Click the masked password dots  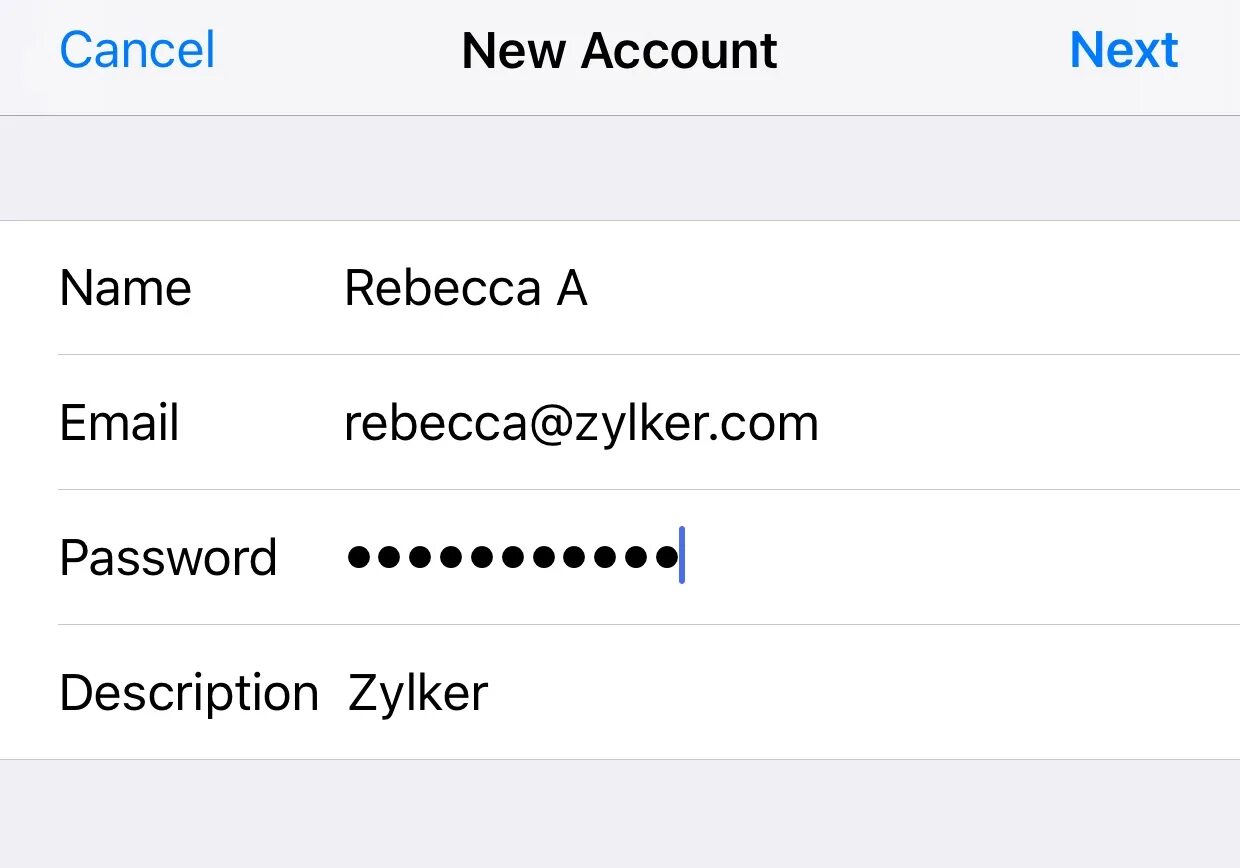512,557
